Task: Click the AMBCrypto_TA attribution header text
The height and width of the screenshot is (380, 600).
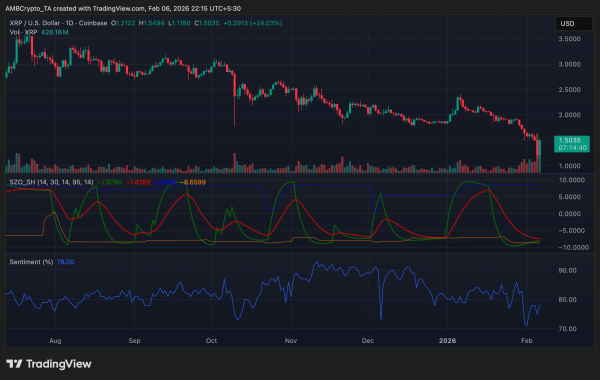Action: 123,8
